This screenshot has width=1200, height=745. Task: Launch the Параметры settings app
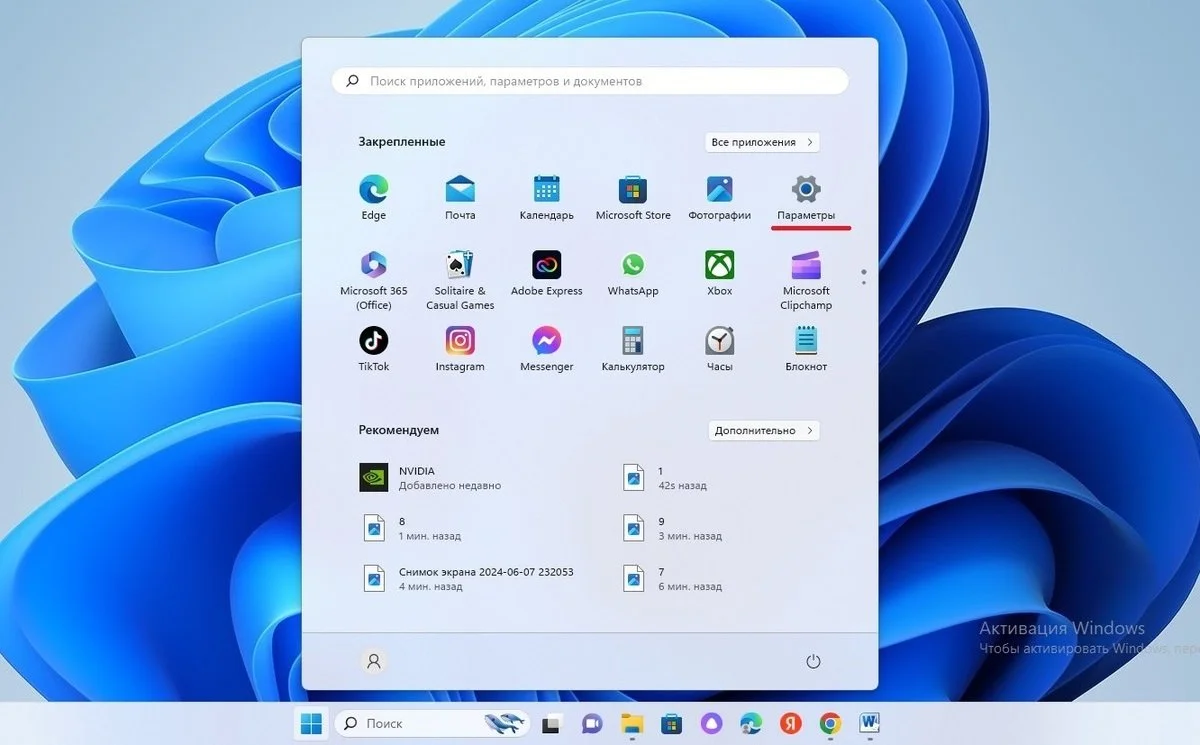806,198
